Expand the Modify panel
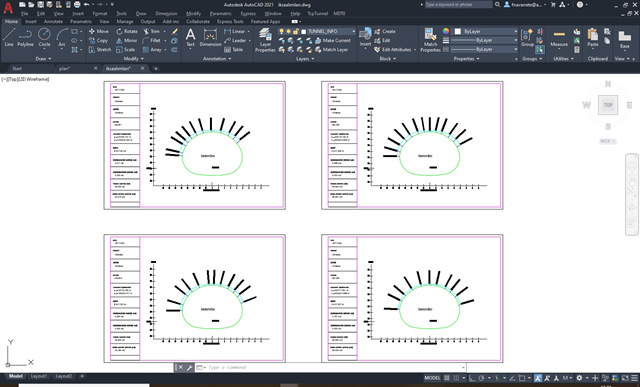640x387 pixels. coord(133,59)
